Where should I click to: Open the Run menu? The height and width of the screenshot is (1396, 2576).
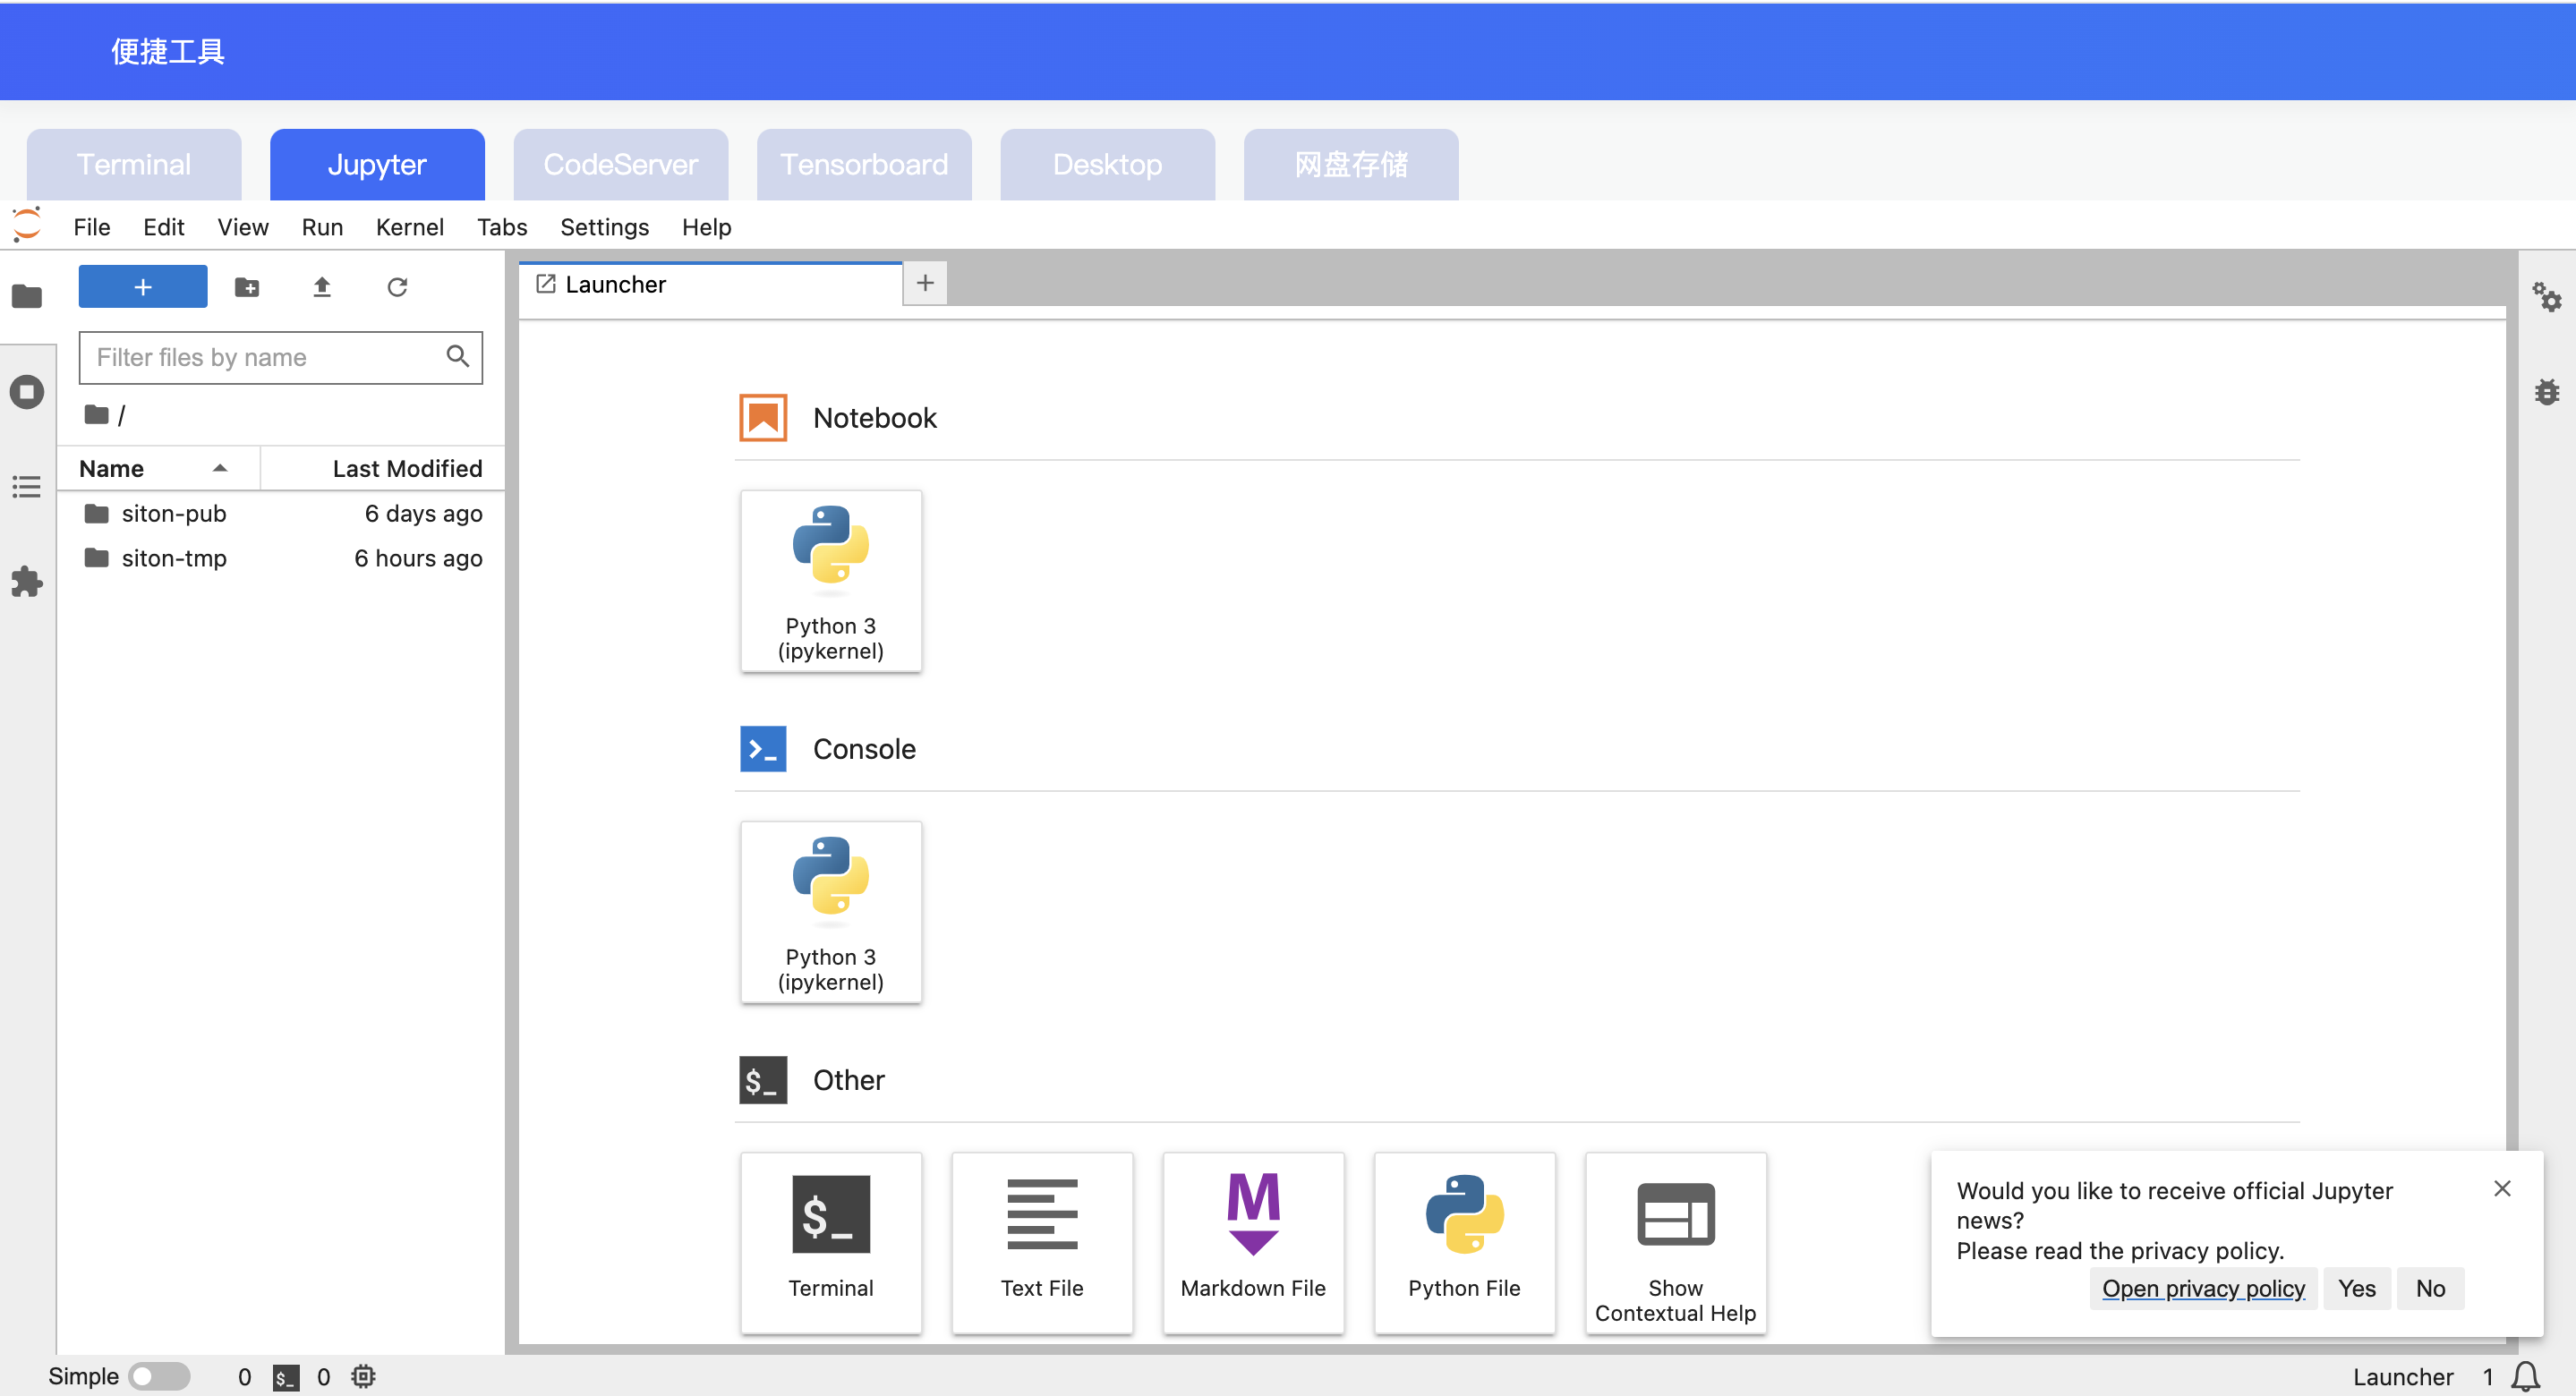(x=322, y=227)
